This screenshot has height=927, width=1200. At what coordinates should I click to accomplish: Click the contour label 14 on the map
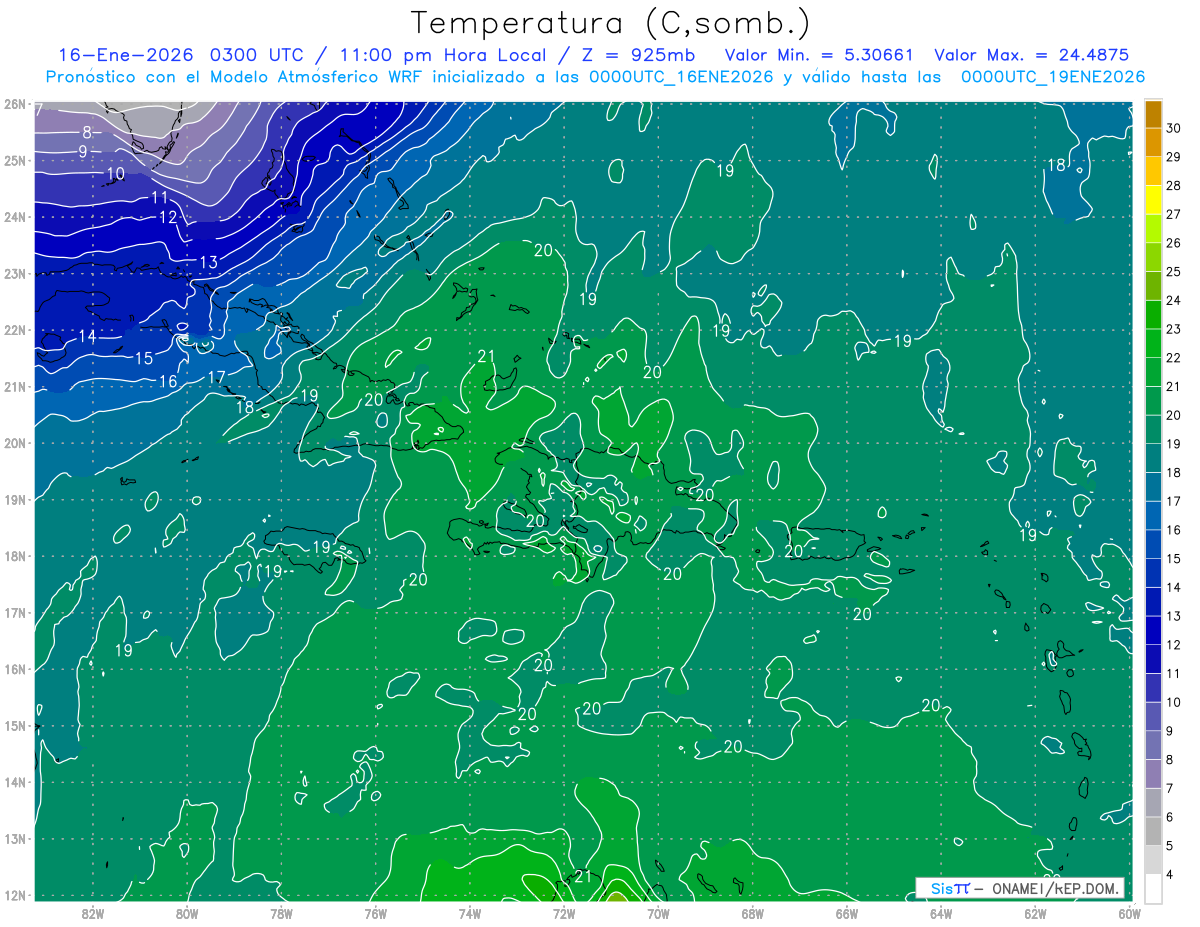88,337
